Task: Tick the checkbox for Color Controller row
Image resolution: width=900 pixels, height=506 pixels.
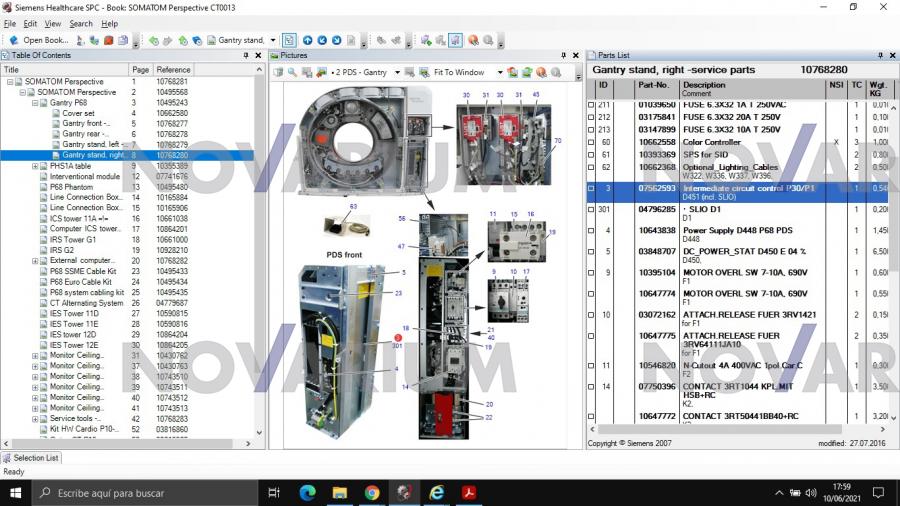Action: pyautogui.click(x=591, y=142)
